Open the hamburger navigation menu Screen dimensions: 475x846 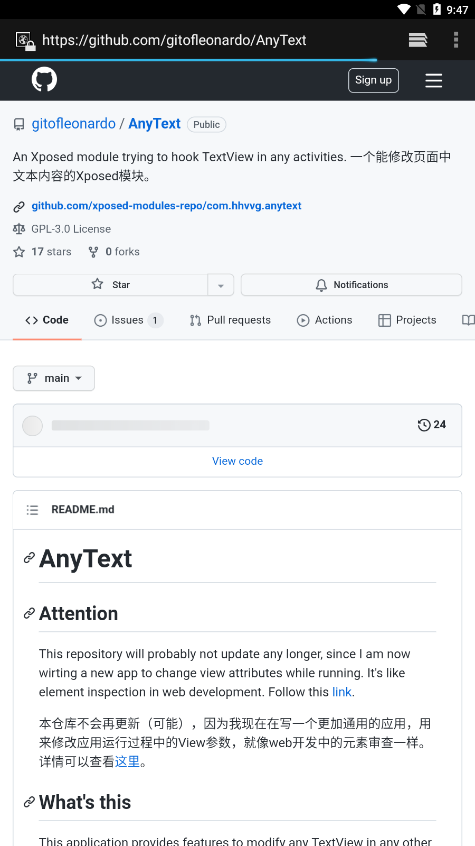pyautogui.click(x=433, y=80)
